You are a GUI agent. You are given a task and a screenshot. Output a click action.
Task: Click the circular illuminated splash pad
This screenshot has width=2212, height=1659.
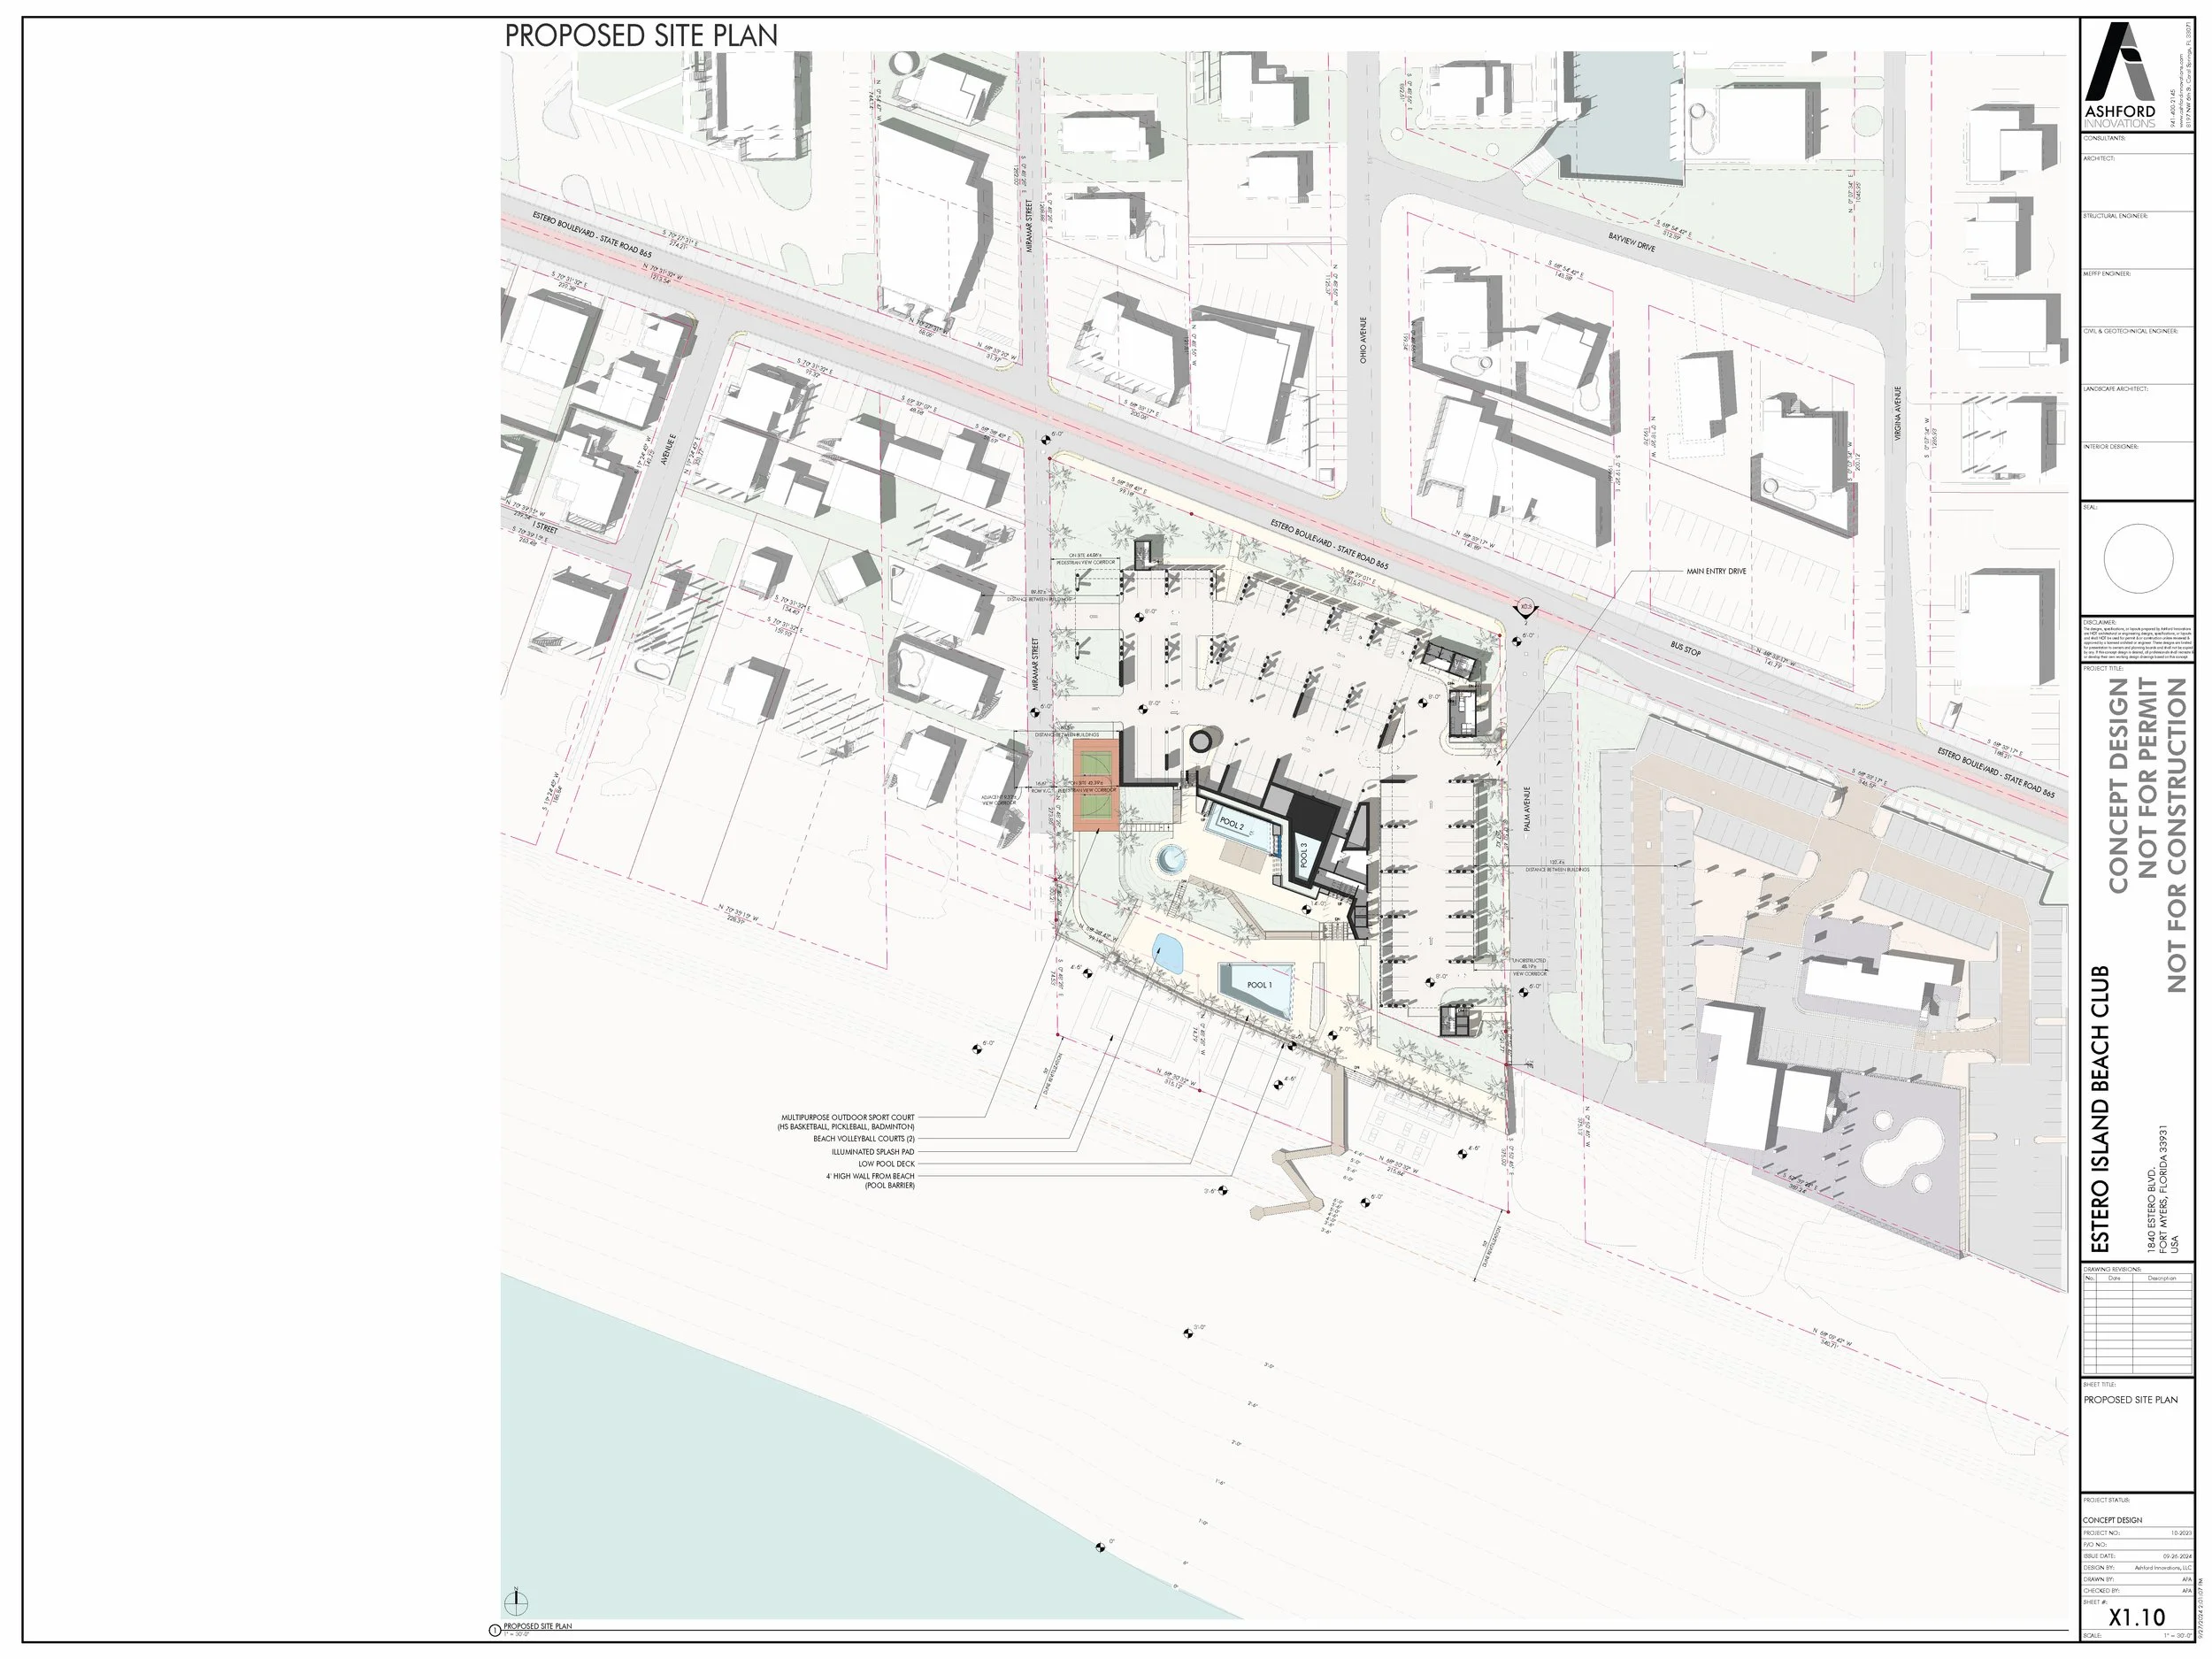[x=1169, y=858]
